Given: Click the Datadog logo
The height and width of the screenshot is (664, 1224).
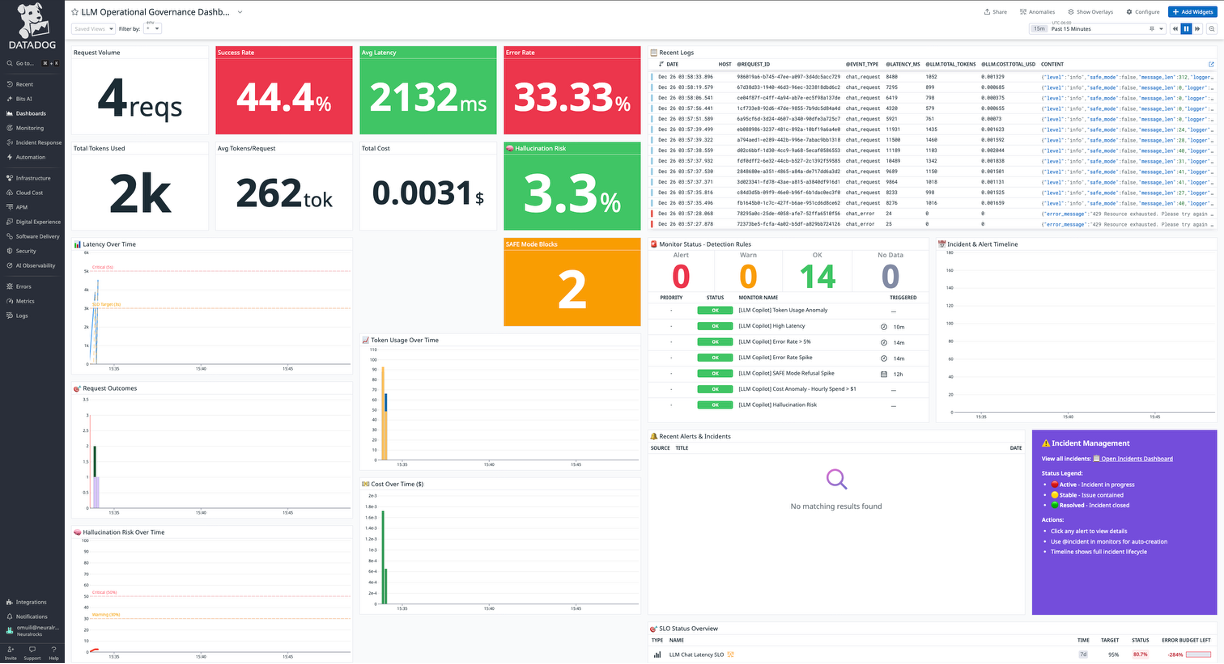Looking at the screenshot, I should tap(32, 26).
